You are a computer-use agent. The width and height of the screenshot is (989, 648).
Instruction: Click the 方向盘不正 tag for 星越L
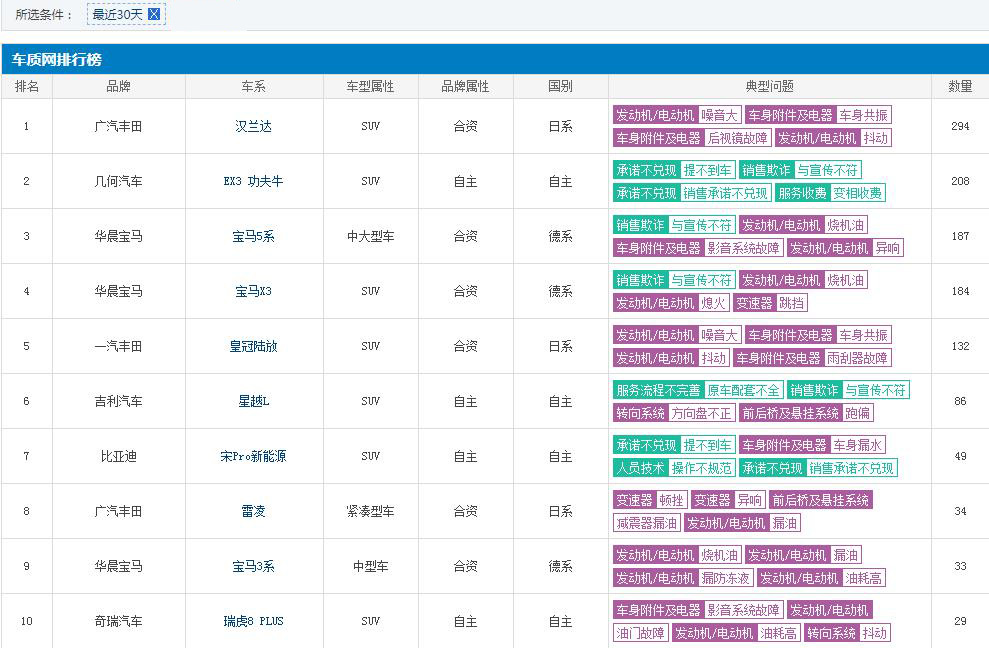pos(702,413)
